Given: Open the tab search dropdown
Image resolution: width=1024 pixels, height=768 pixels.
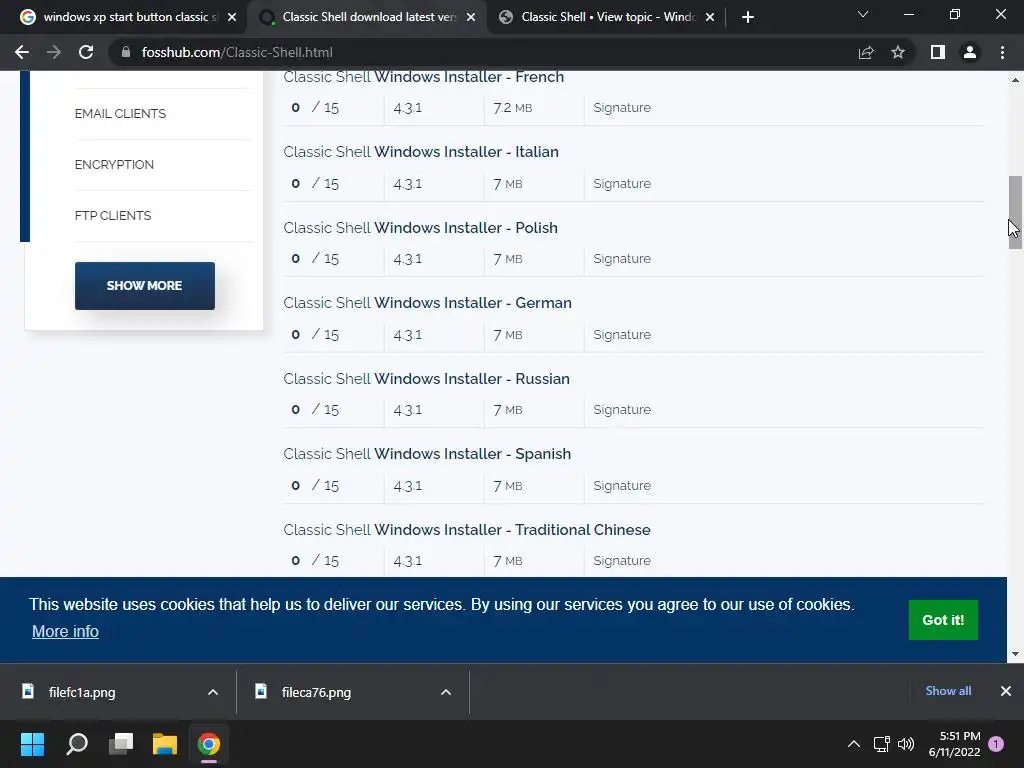Looking at the screenshot, I should tap(863, 14).
